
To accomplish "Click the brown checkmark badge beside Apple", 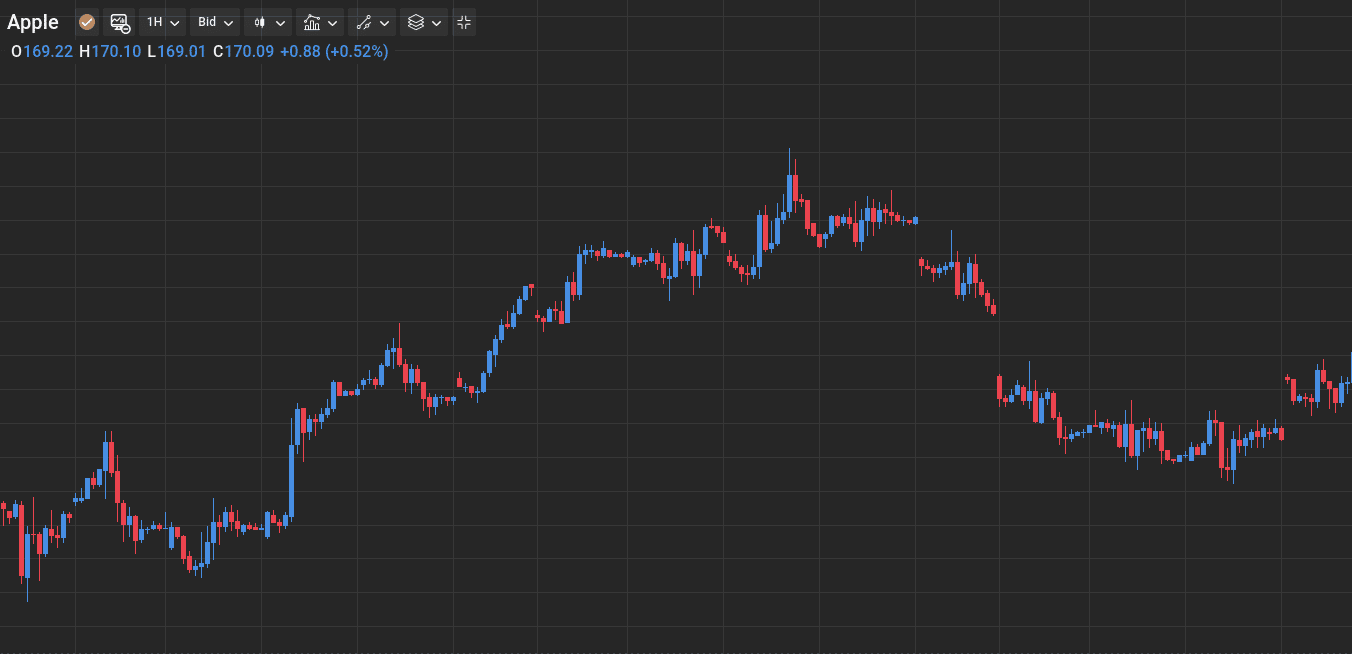I will click(x=87, y=22).
